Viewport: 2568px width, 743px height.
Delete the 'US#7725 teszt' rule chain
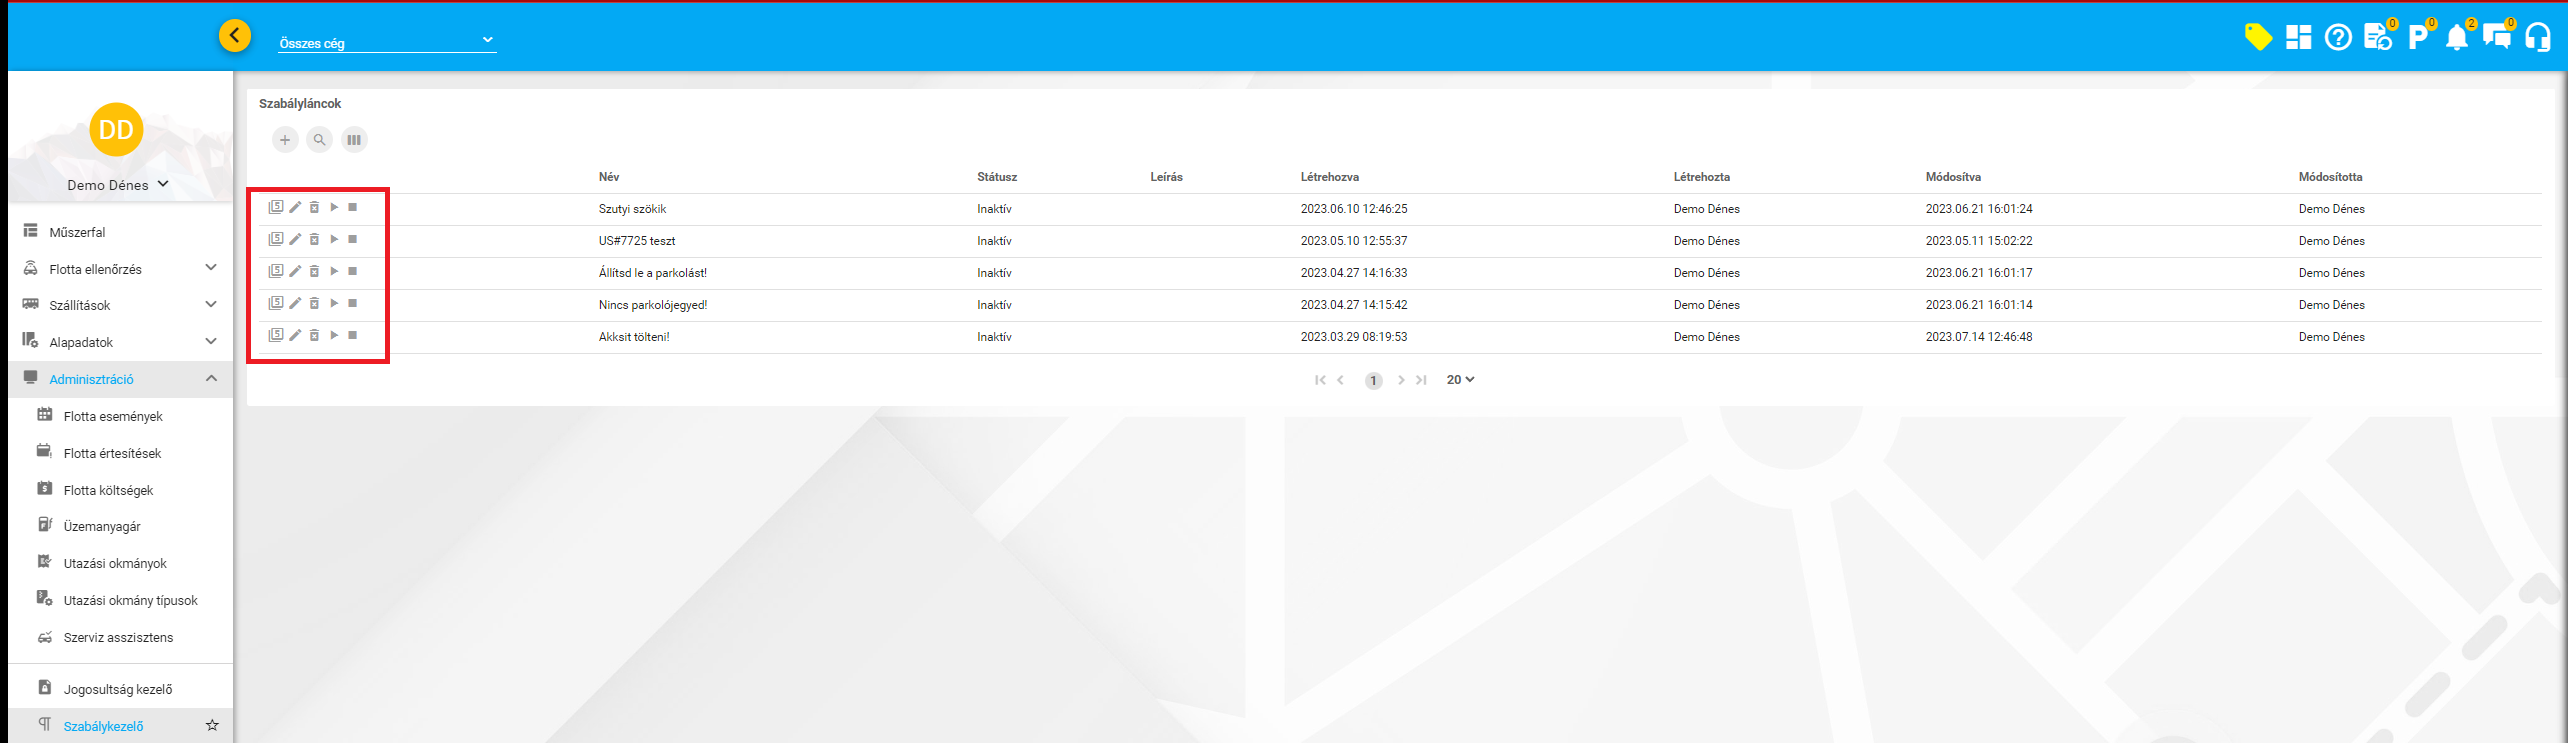point(314,240)
